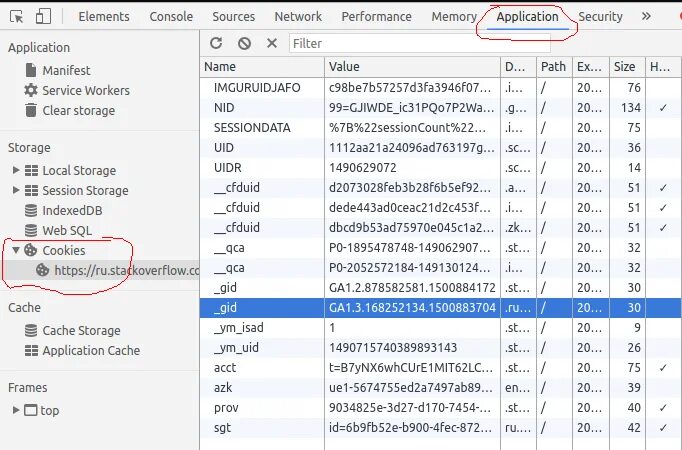
Task: Open Cache Storage in the sidebar
Action: [81, 330]
